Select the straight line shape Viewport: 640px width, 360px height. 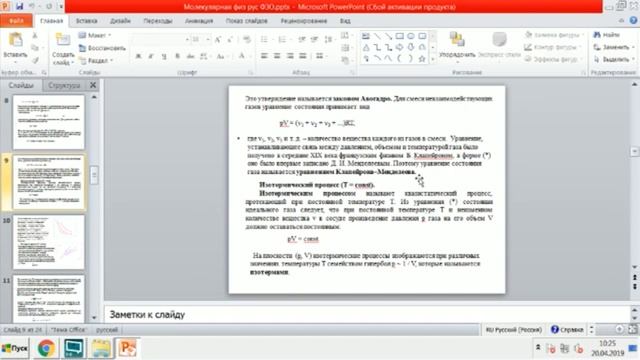pos(377,36)
